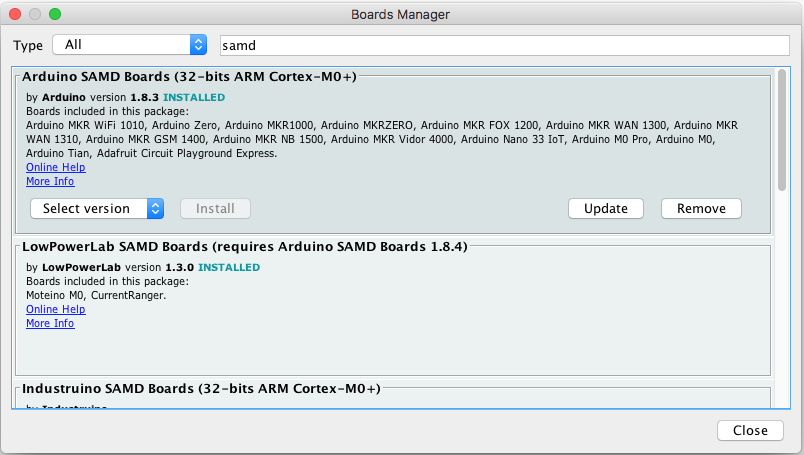Open Online Help for Arduino SAMD Boards
Viewport: 804px width, 455px height.
coord(56,167)
